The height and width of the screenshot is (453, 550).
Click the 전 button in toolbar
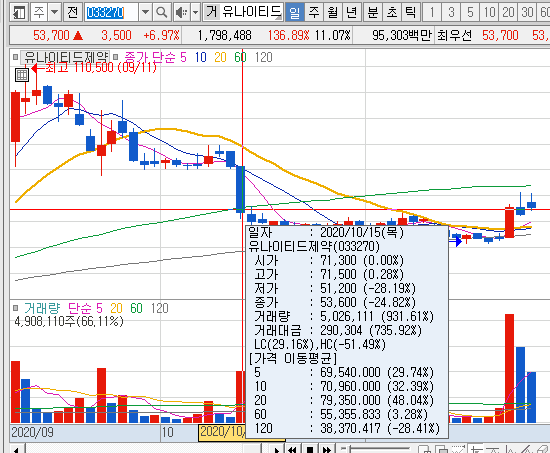pyautogui.click(x=72, y=13)
